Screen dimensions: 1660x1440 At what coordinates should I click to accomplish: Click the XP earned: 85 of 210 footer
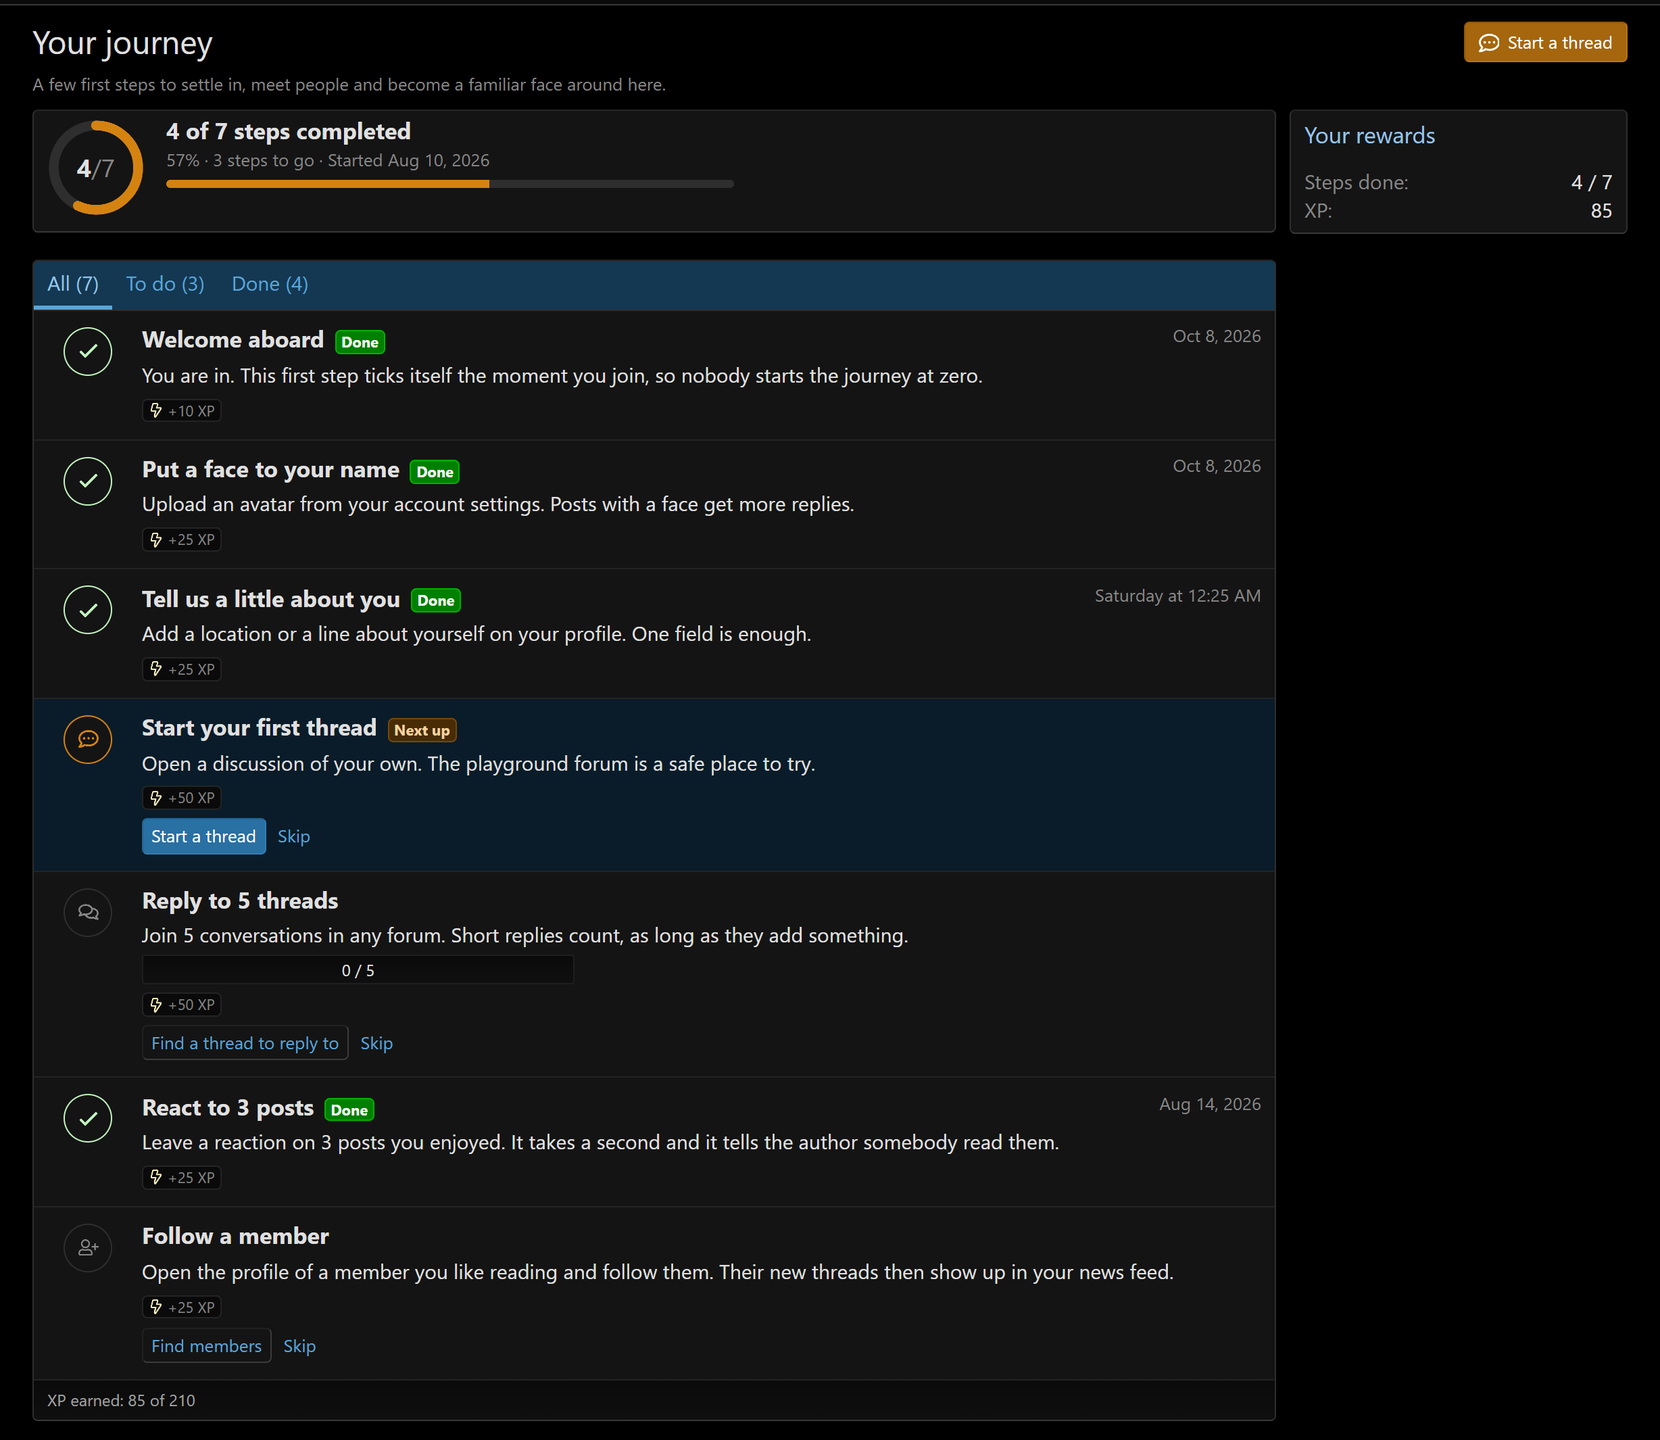click(x=121, y=1400)
